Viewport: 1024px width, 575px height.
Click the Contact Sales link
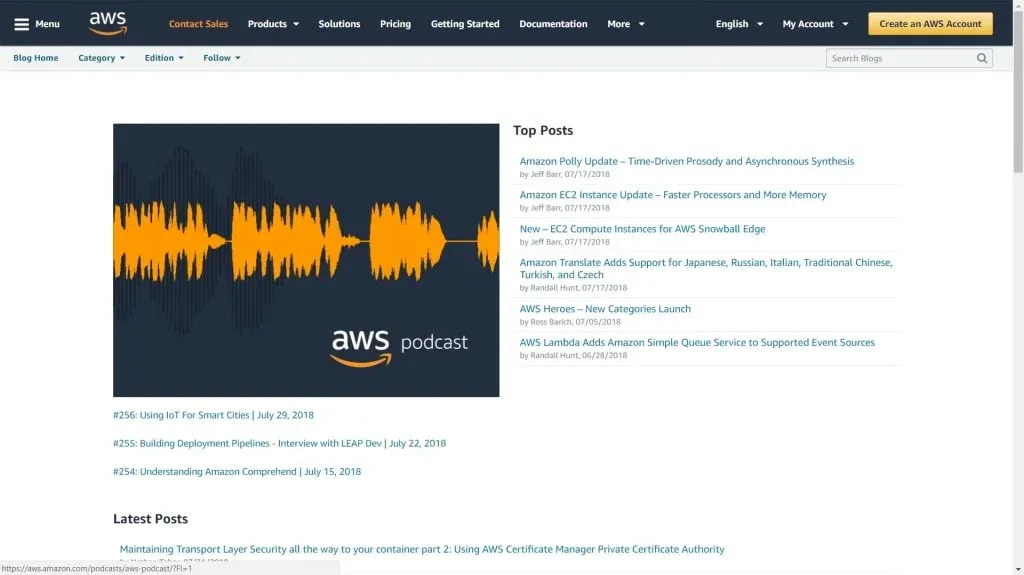click(x=198, y=24)
